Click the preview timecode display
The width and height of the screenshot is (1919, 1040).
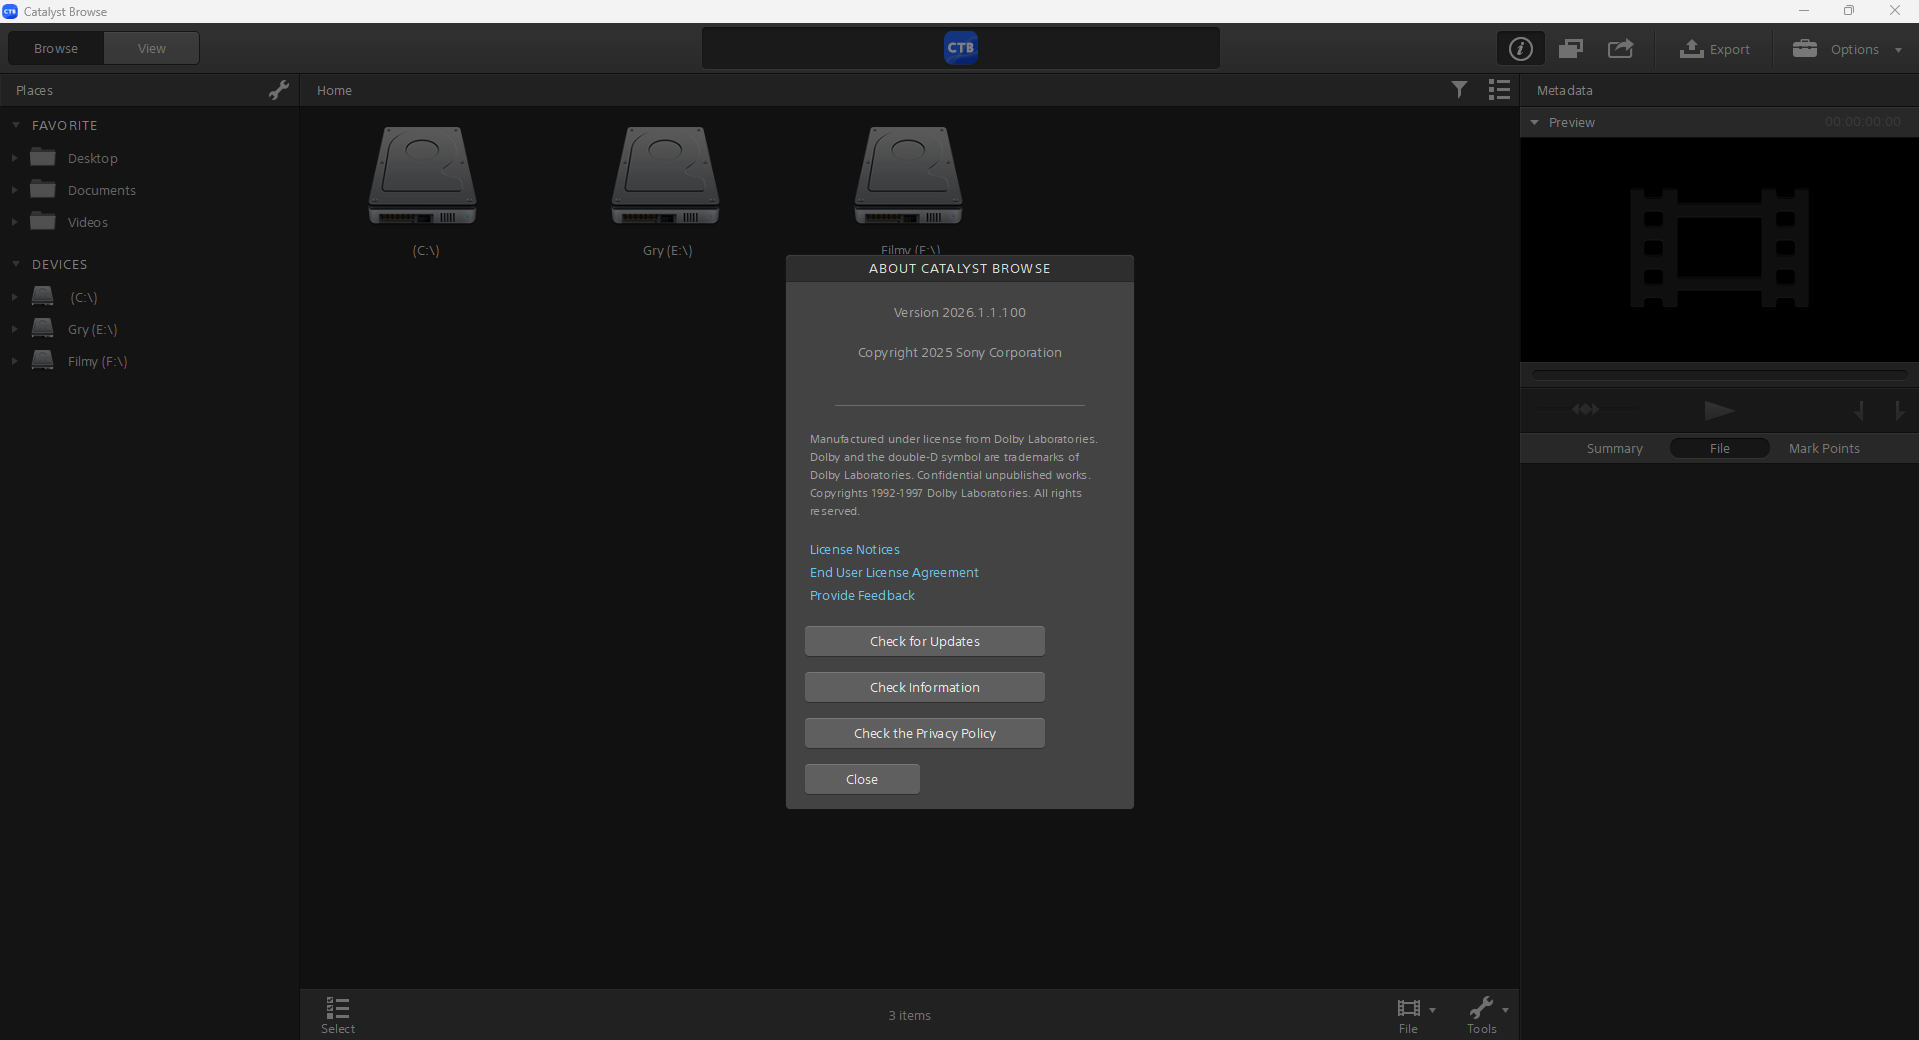tap(1863, 122)
